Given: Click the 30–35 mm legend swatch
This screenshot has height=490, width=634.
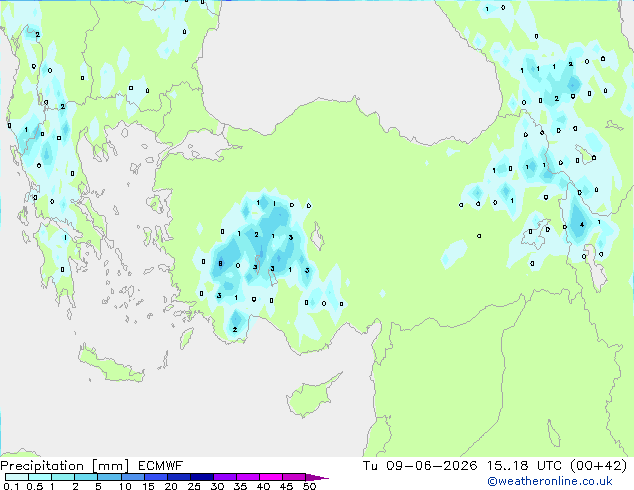Looking at the screenshot, I should [225, 477].
